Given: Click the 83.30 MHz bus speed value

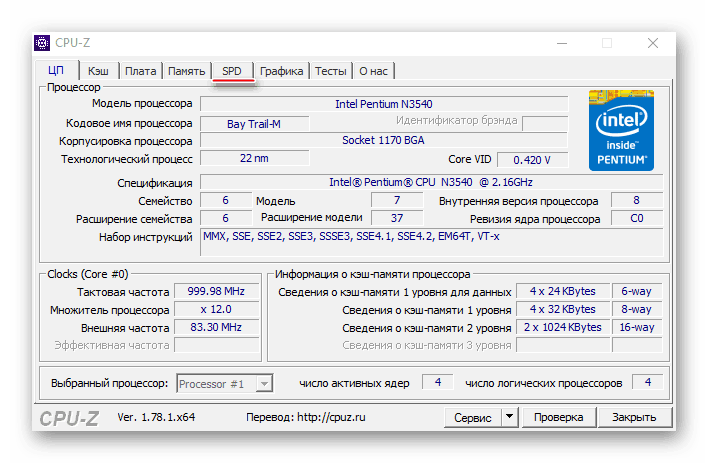Looking at the screenshot, I should click(216, 327).
